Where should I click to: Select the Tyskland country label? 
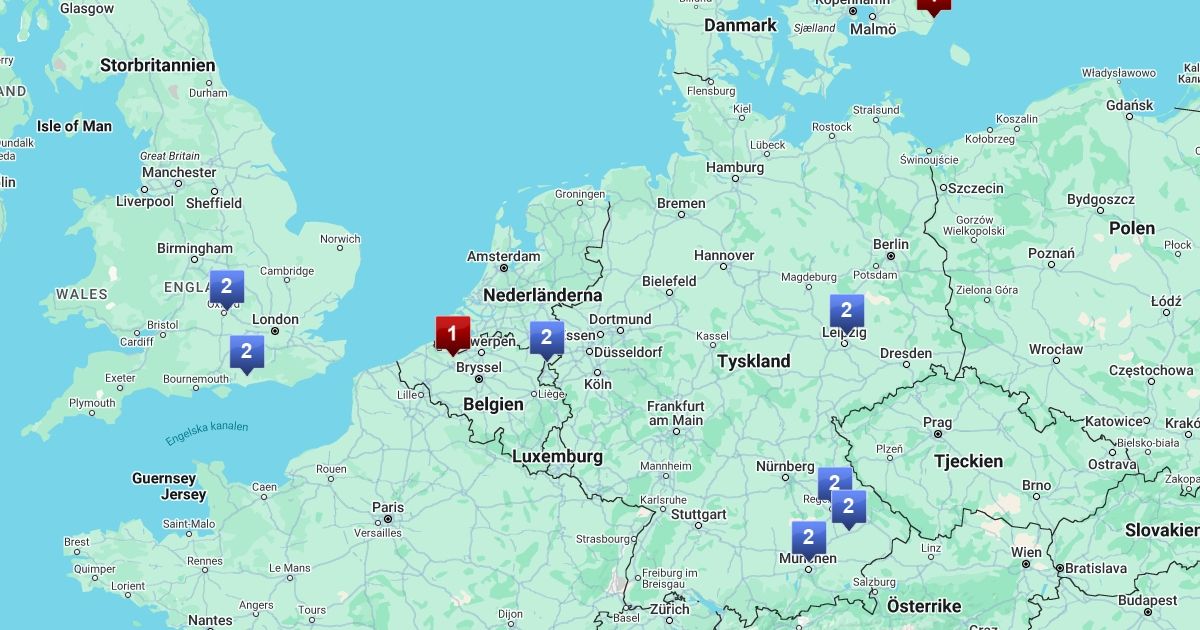tap(754, 361)
